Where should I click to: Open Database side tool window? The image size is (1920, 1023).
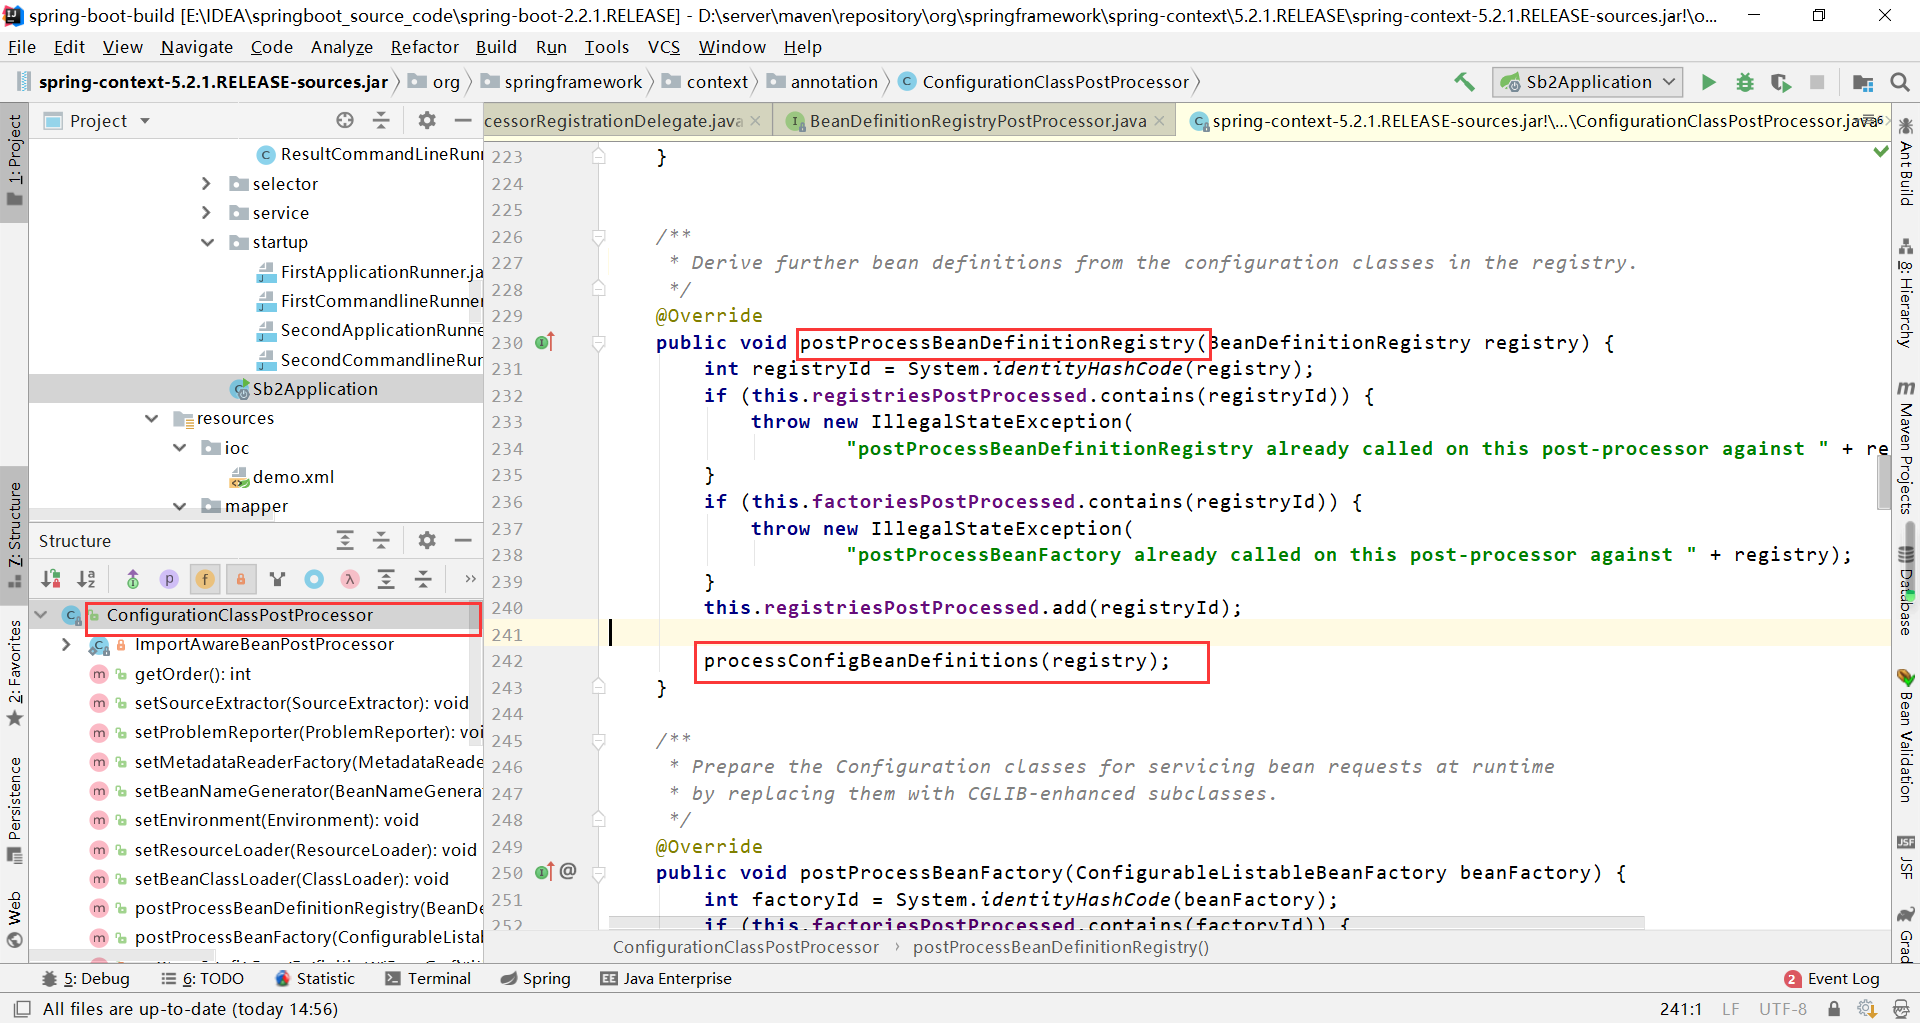click(x=1906, y=592)
